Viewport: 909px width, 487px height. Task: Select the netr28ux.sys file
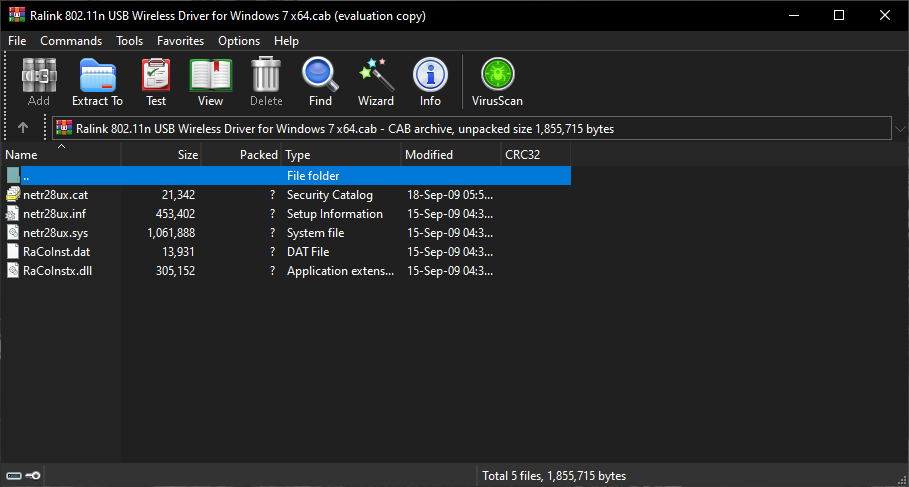(56, 233)
